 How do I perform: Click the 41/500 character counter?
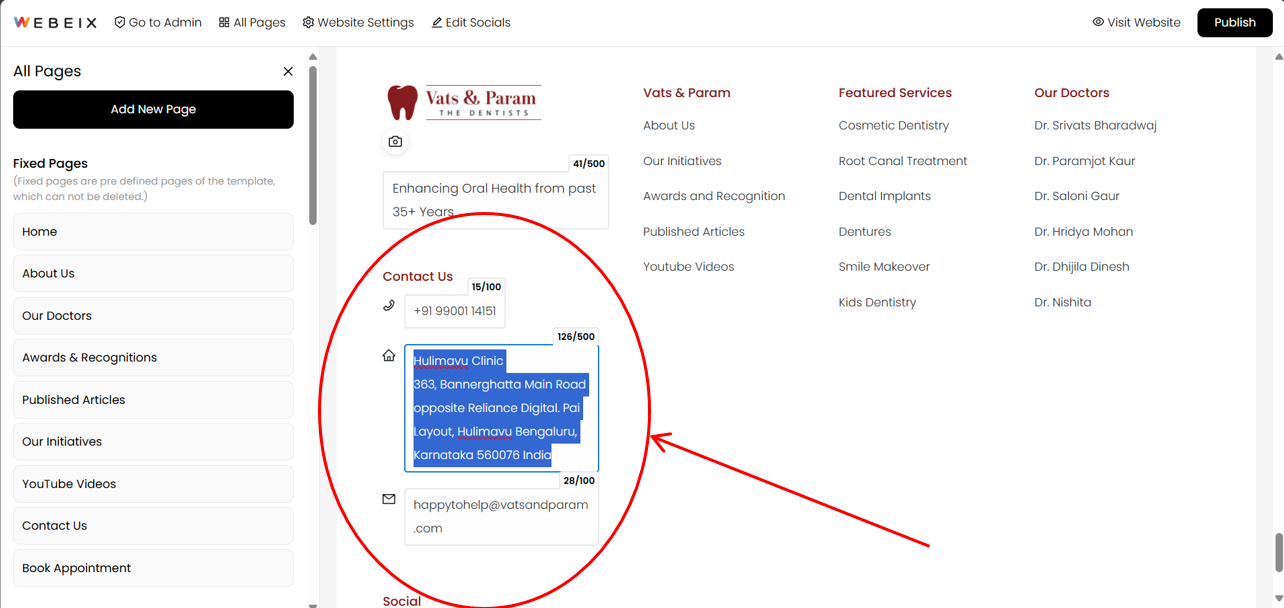589,163
